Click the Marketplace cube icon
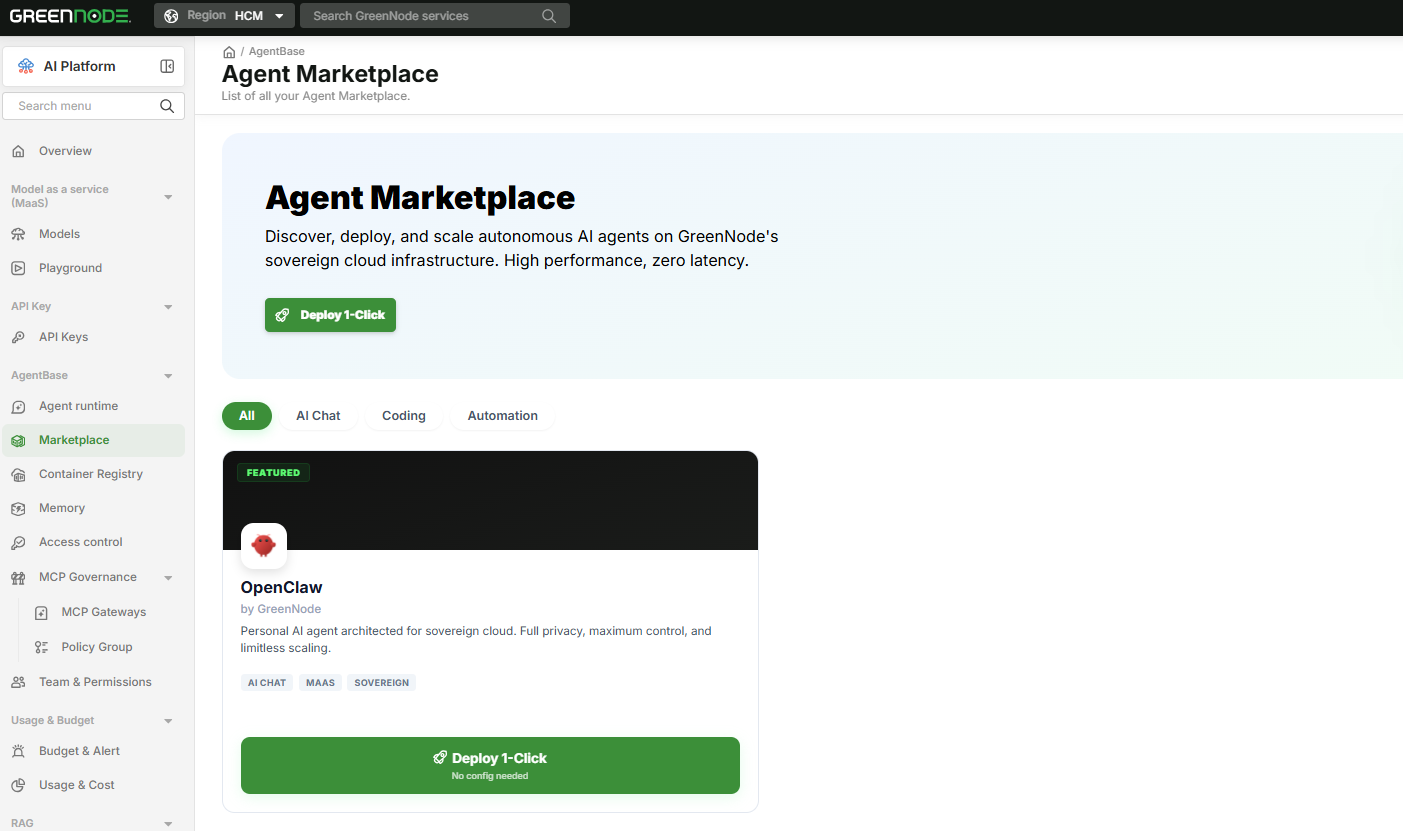1403x831 pixels. tap(18, 440)
